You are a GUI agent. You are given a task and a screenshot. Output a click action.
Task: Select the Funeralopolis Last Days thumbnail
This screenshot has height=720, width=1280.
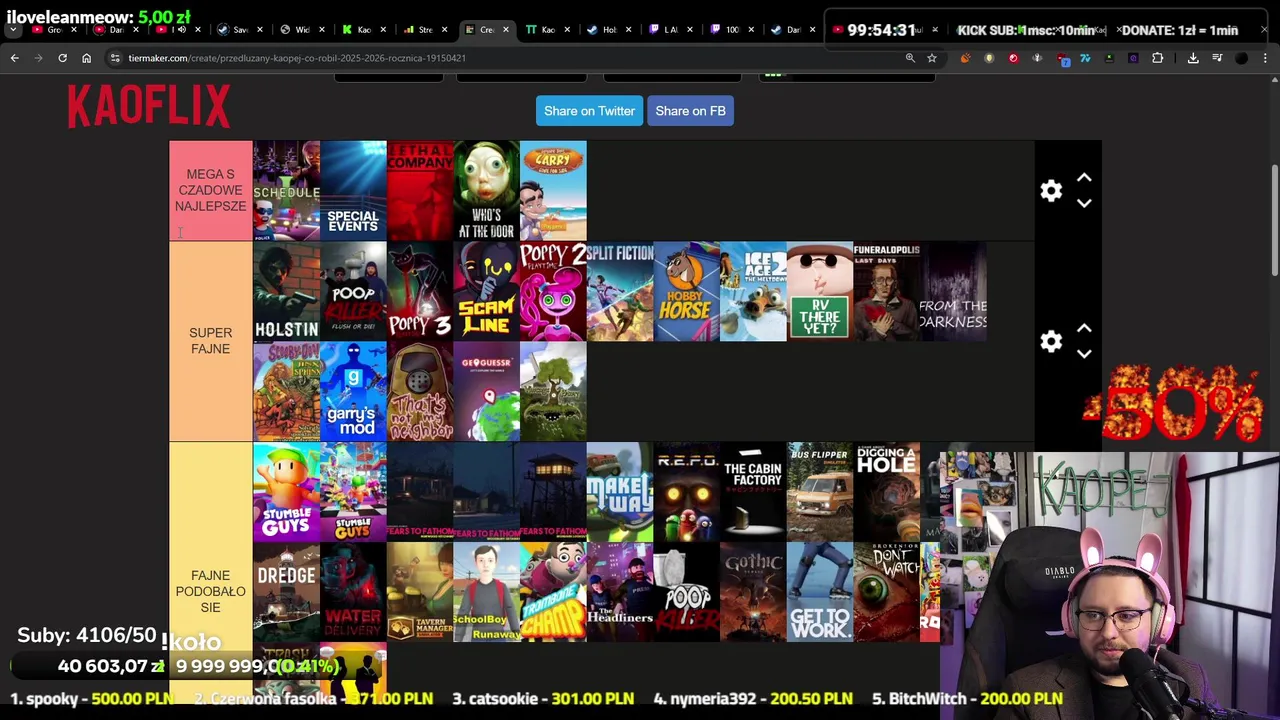886,292
